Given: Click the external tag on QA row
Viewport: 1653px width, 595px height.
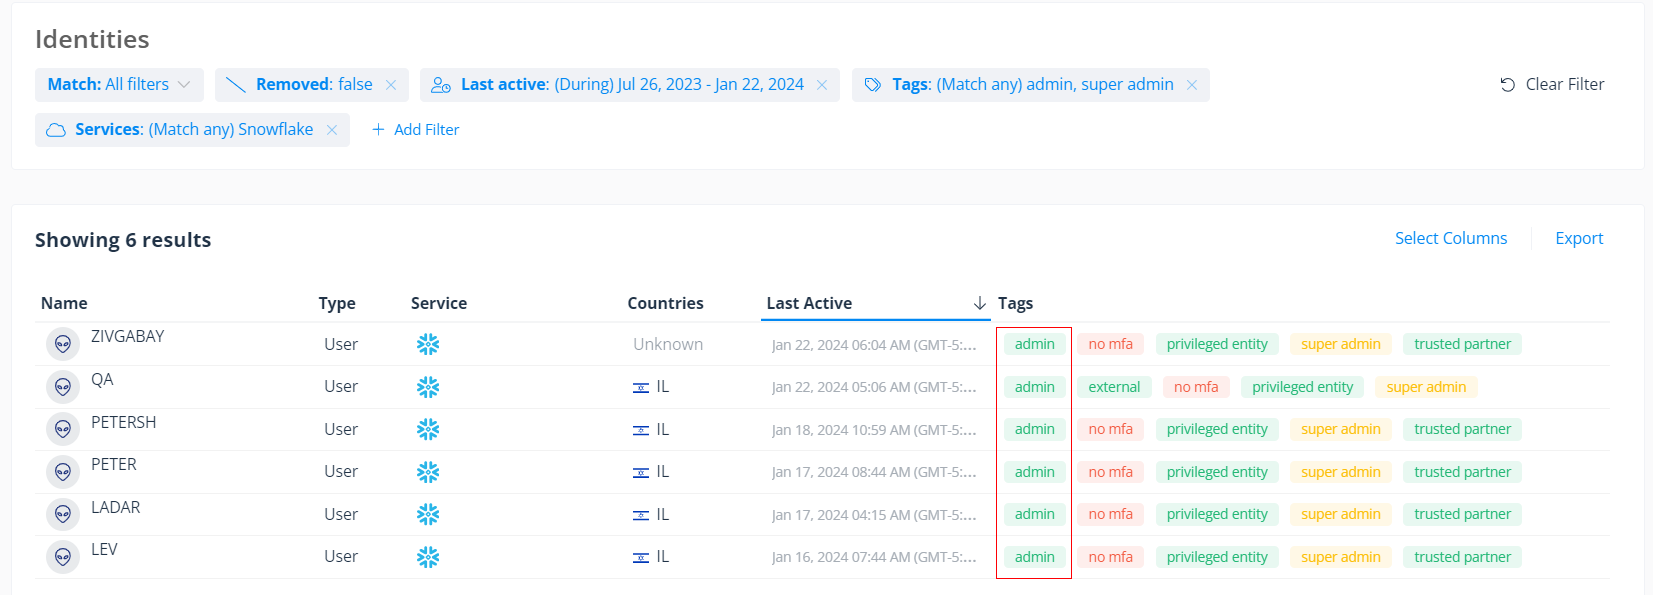Looking at the screenshot, I should pos(1114,387).
